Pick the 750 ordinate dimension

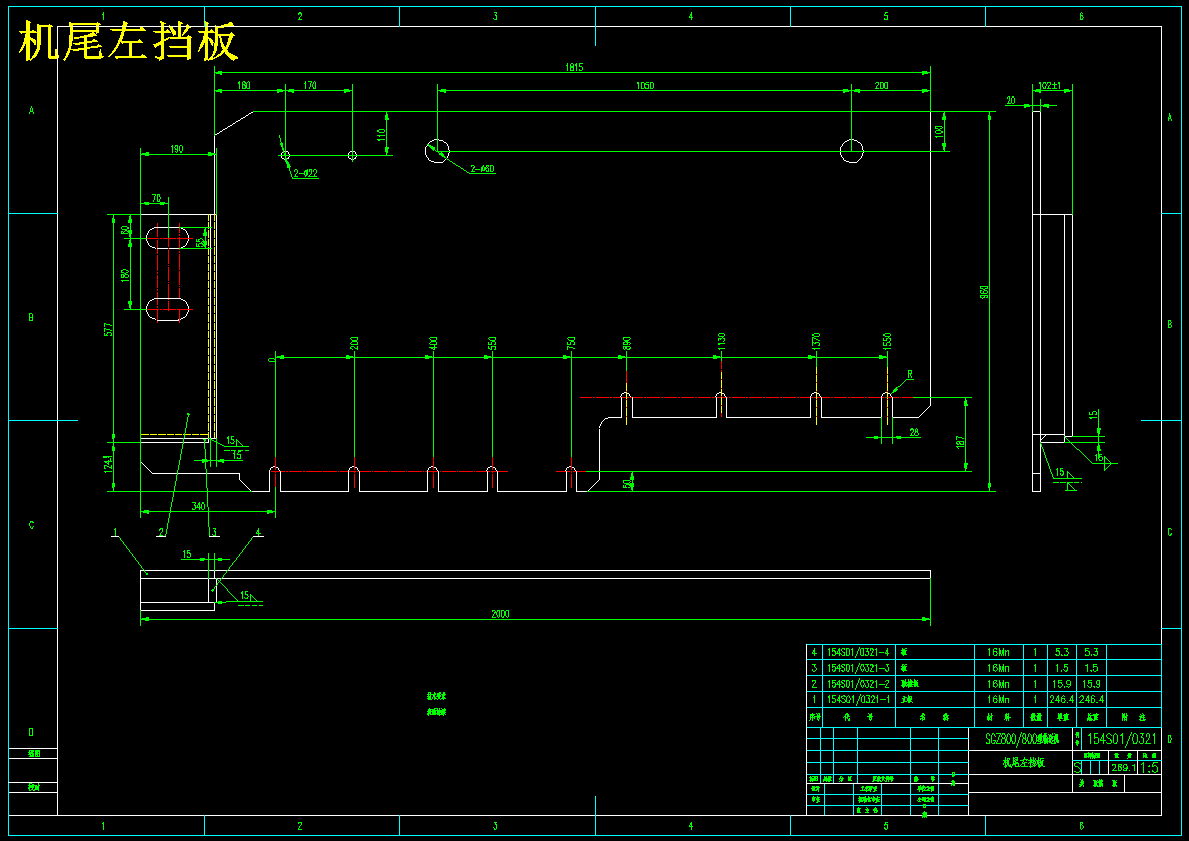[x=571, y=343]
